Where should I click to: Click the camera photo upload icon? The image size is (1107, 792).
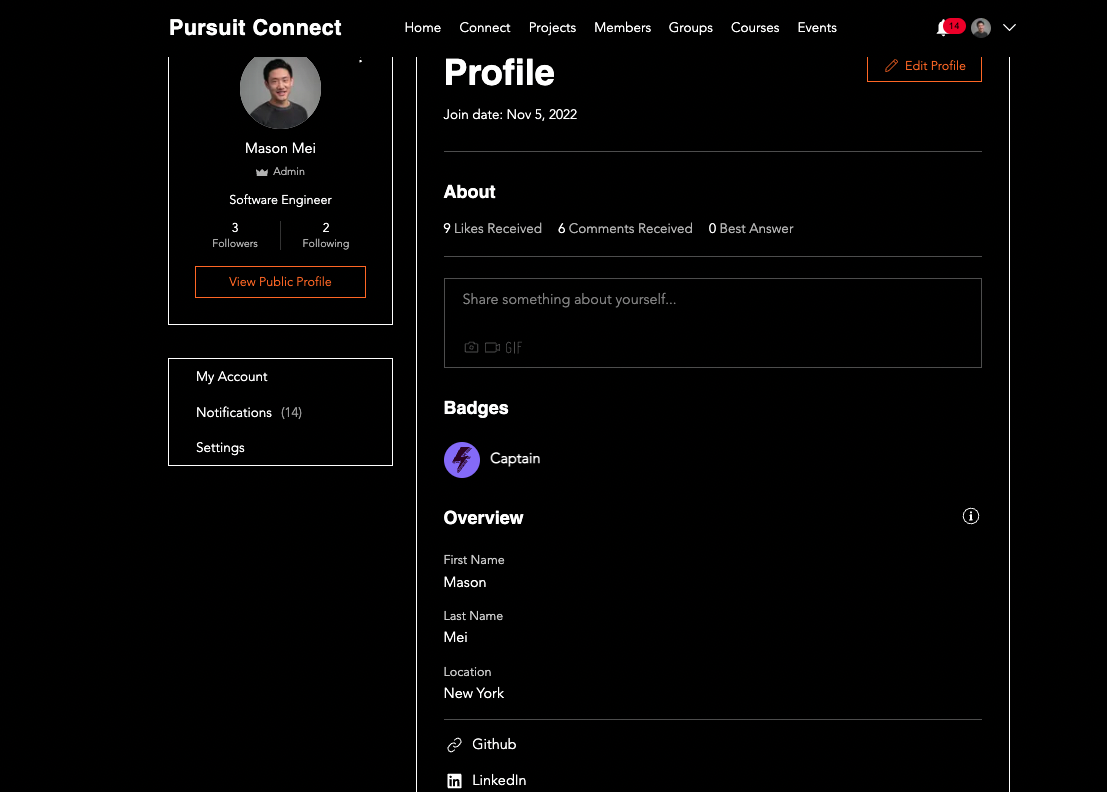coord(471,347)
